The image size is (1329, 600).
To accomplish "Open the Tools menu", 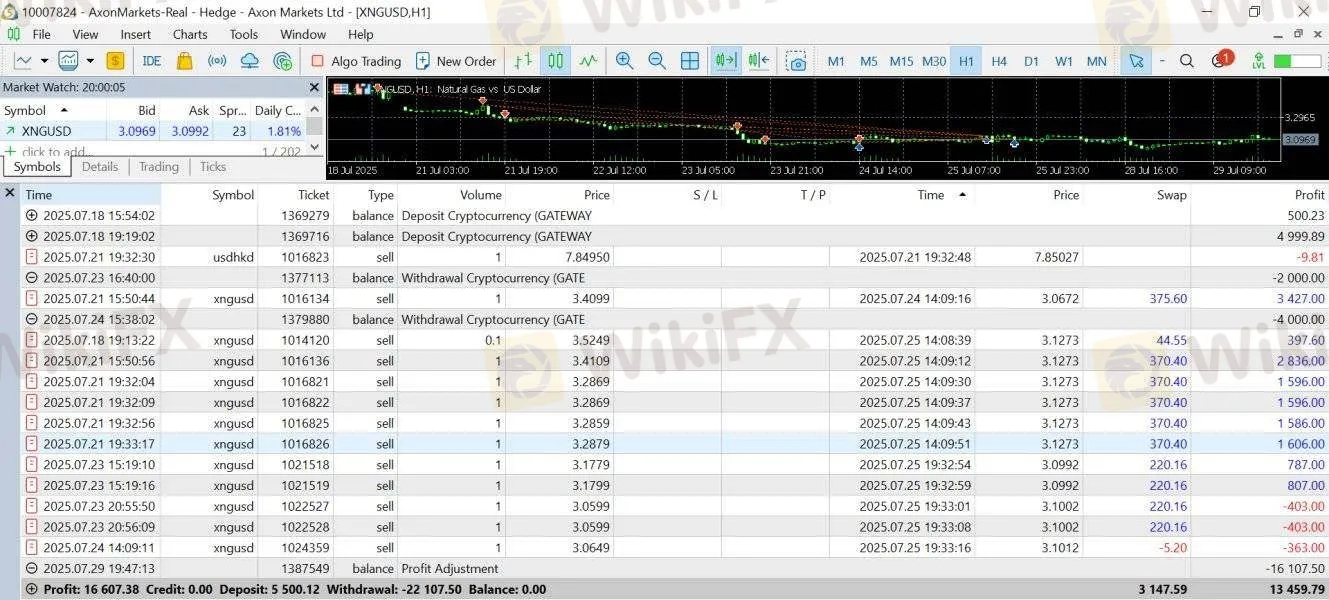I will click(x=244, y=34).
